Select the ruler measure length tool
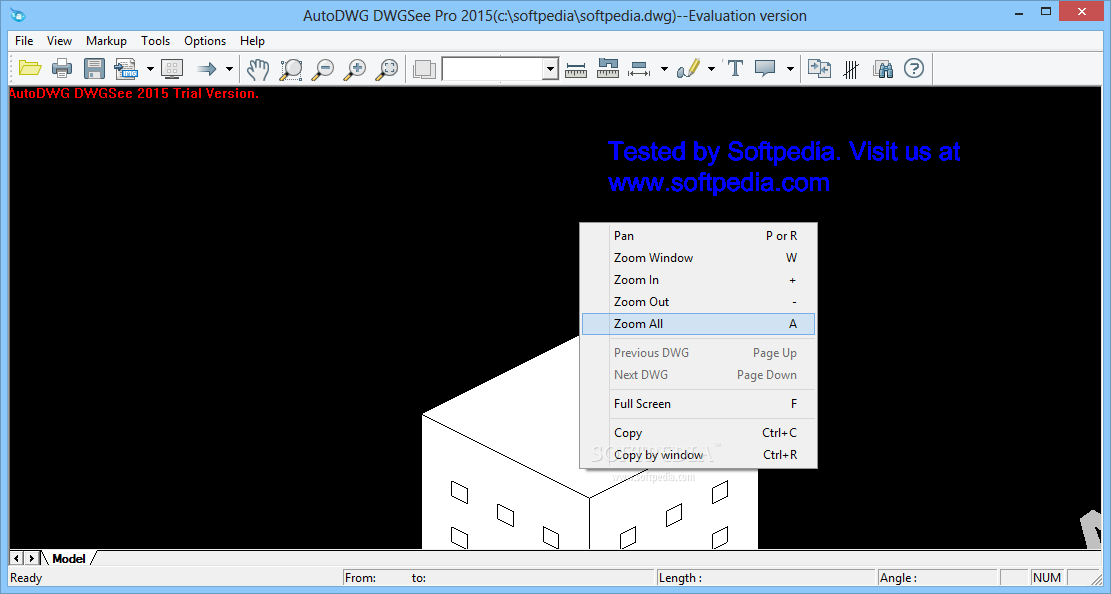The width and height of the screenshot is (1111, 594). click(576, 69)
